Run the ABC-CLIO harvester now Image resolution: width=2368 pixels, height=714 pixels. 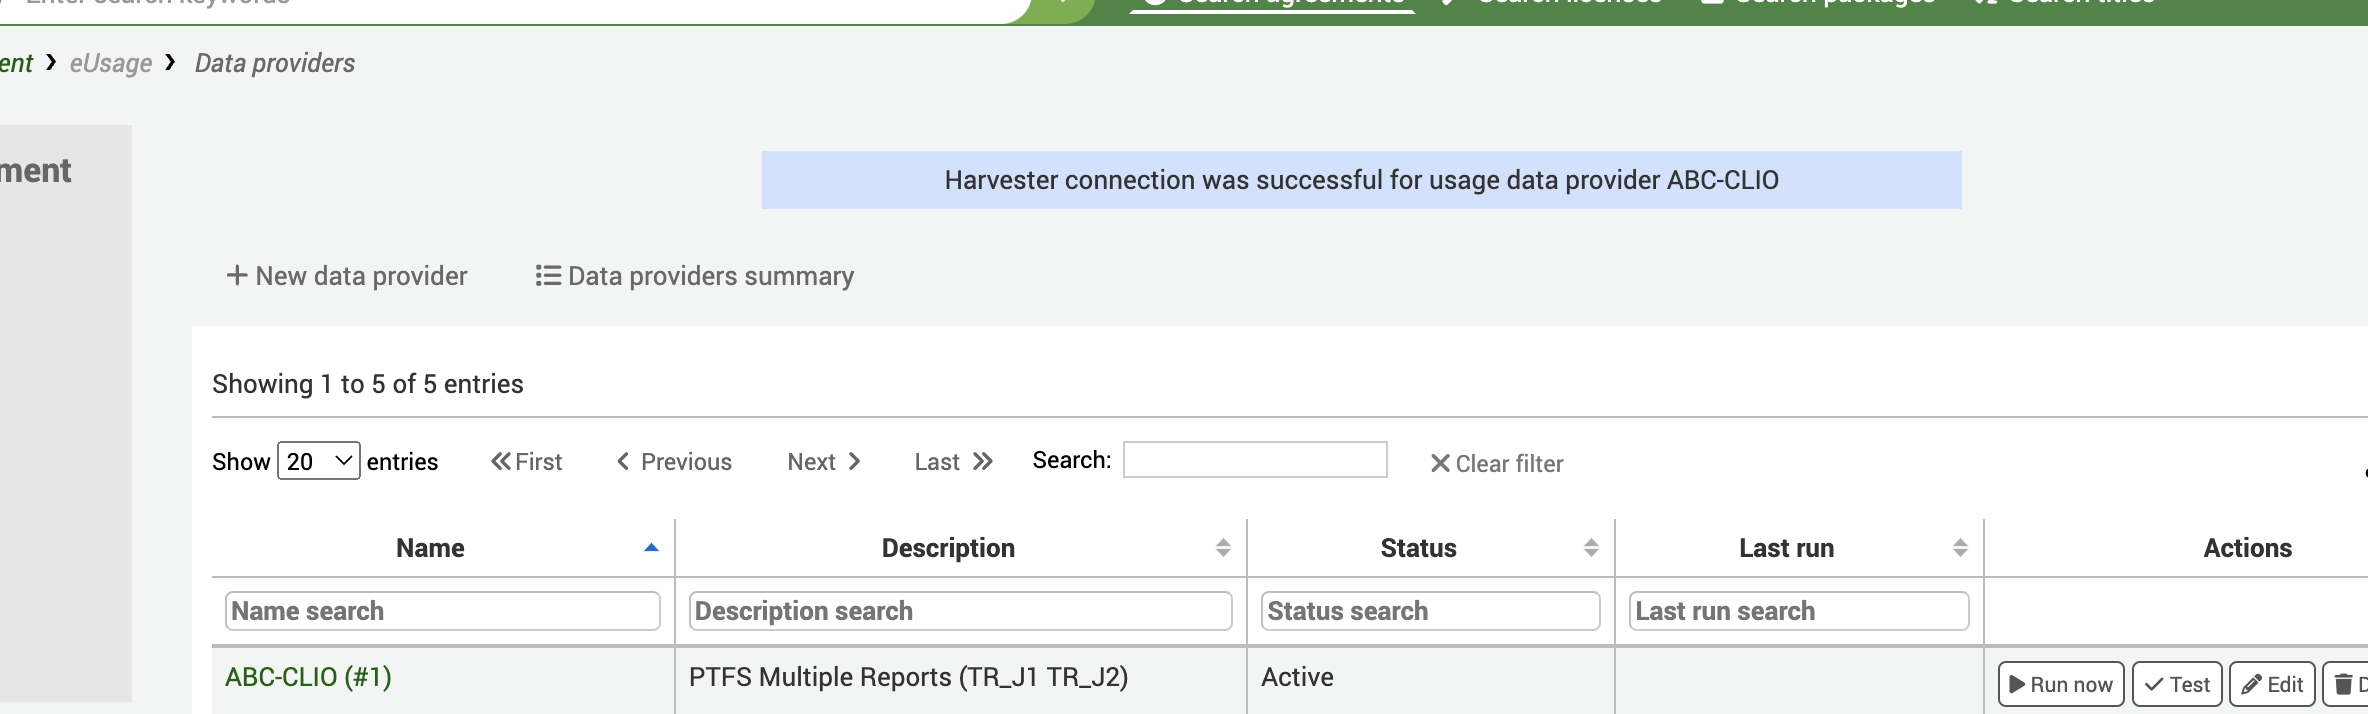pos(2060,684)
